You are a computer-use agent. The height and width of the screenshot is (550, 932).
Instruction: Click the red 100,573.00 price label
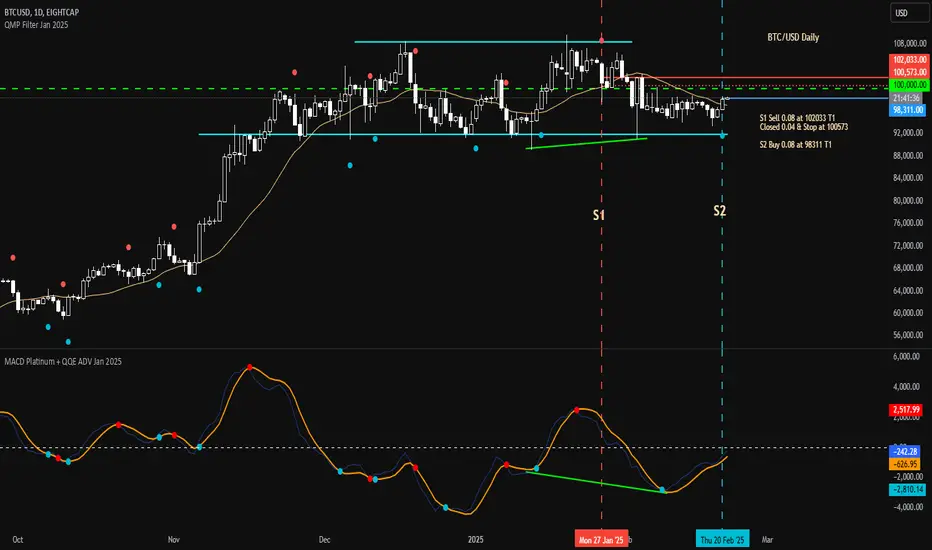pyautogui.click(x=909, y=72)
